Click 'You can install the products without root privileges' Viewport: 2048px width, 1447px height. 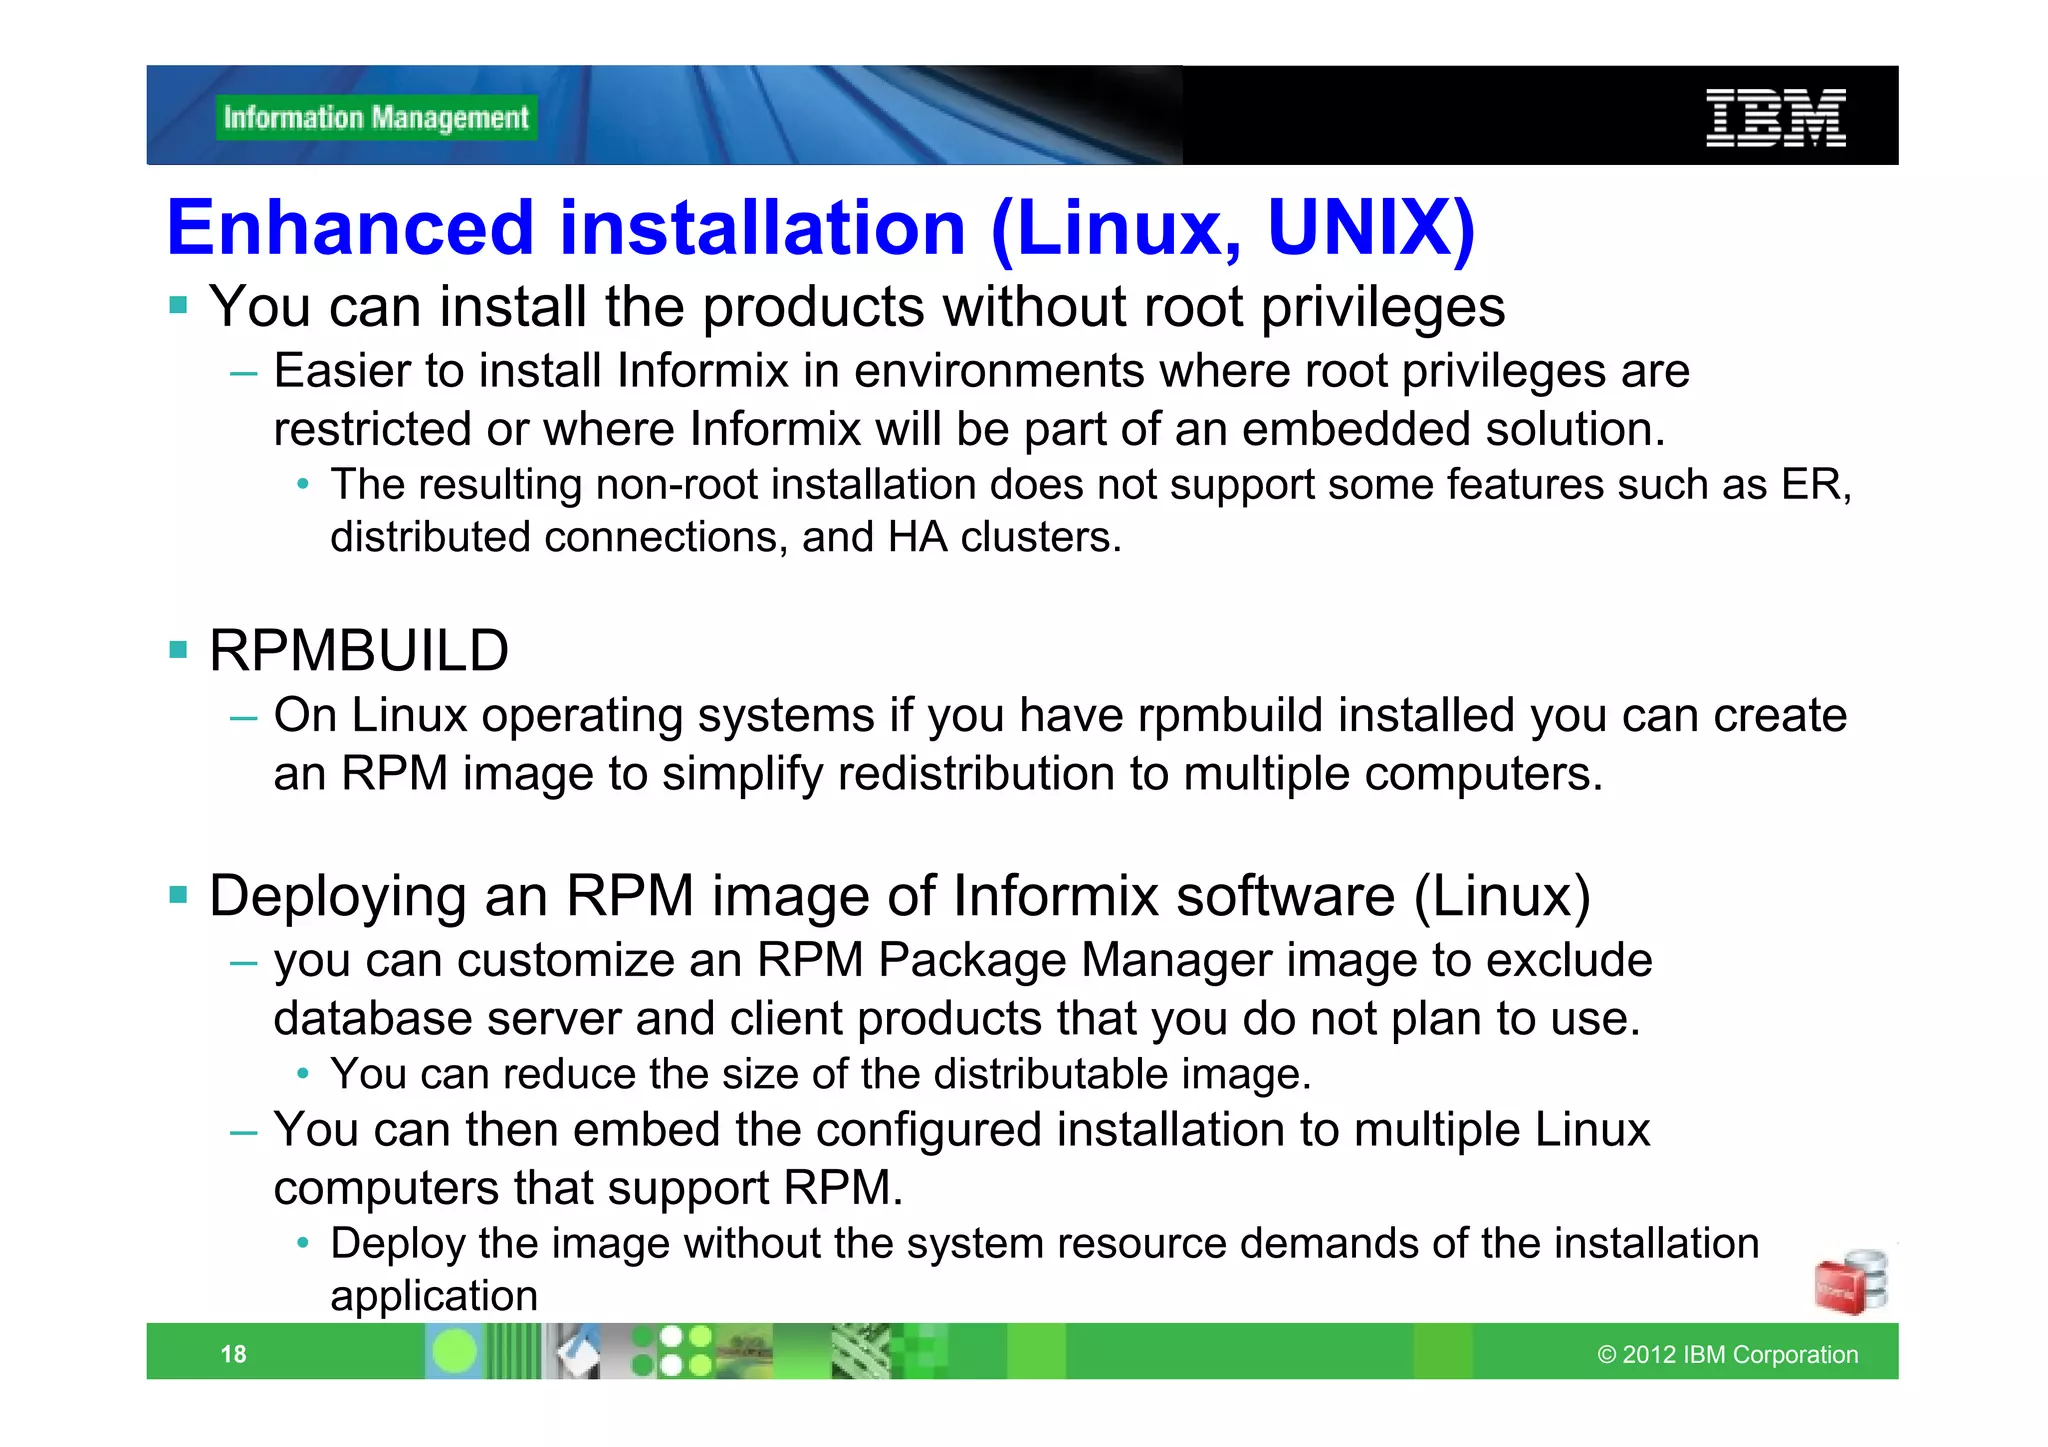(x=857, y=307)
